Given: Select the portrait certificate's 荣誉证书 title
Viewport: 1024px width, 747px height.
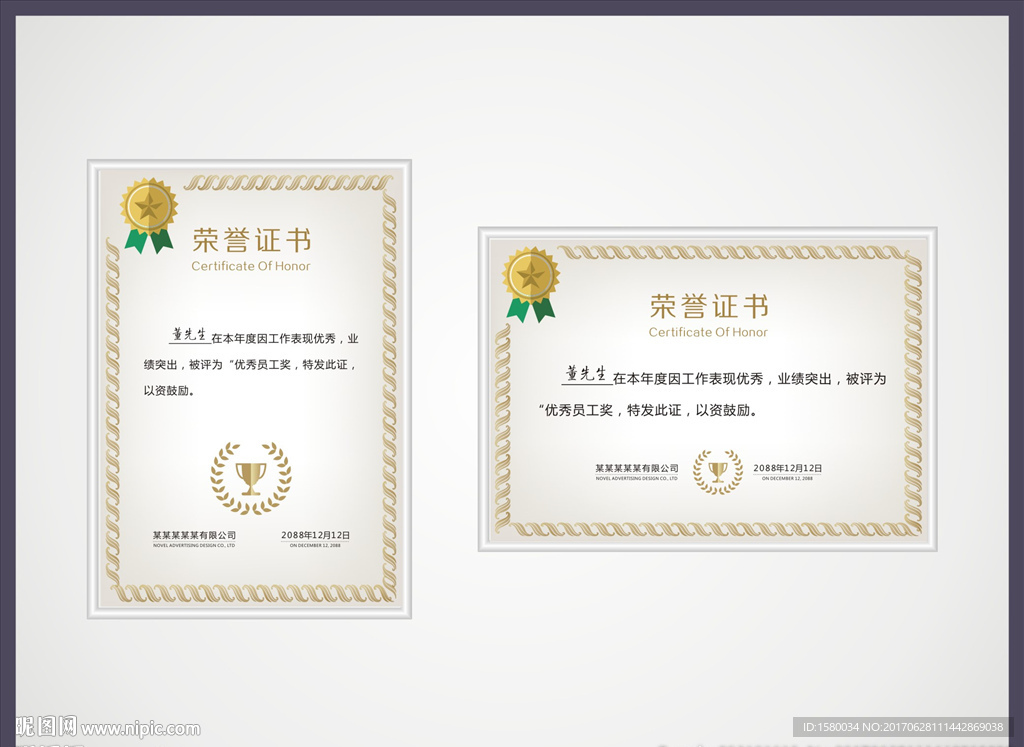Looking at the screenshot, I should [x=251, y=240].
